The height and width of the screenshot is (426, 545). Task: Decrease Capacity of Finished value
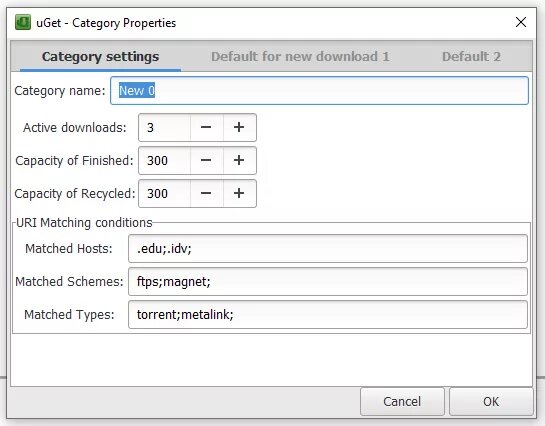tap(206, 161)
